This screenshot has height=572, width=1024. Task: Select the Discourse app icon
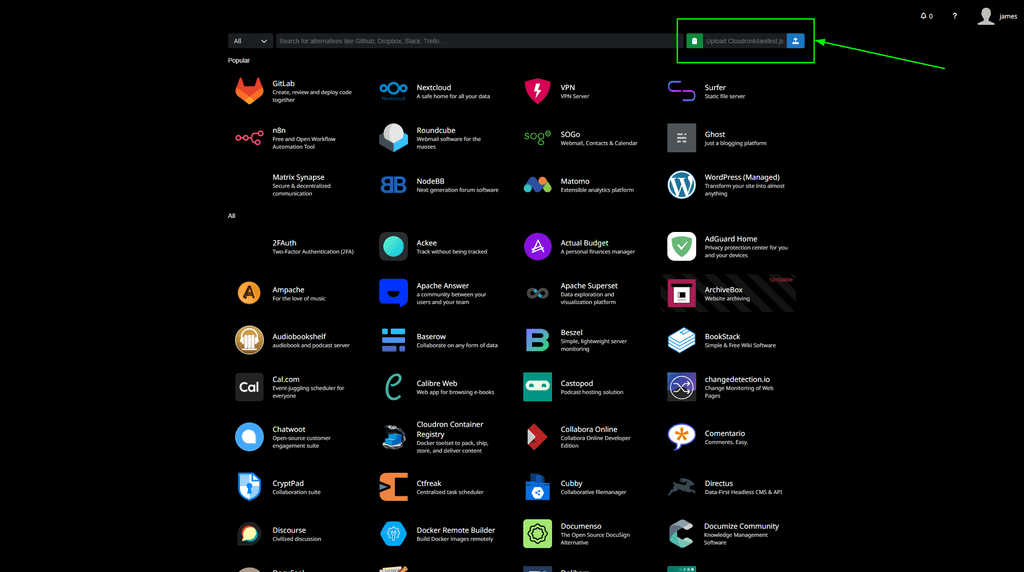(249, 534)
